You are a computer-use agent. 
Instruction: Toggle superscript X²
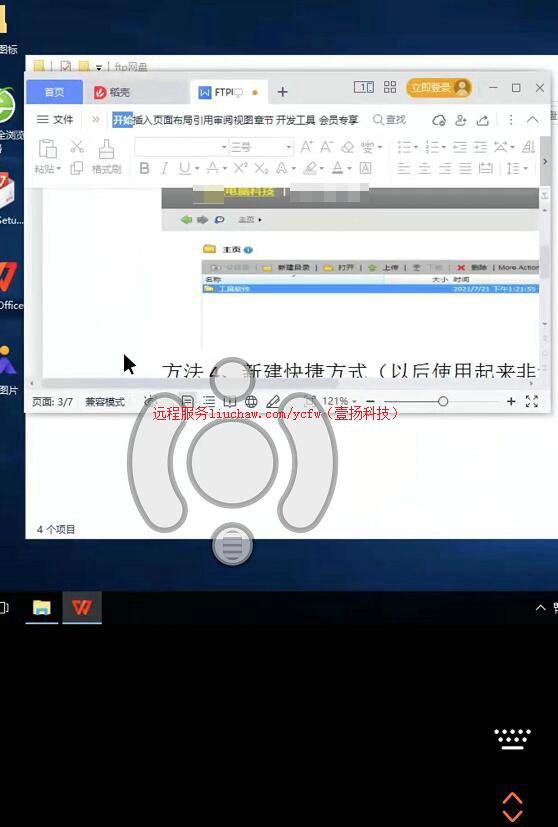tap(240, 168)
